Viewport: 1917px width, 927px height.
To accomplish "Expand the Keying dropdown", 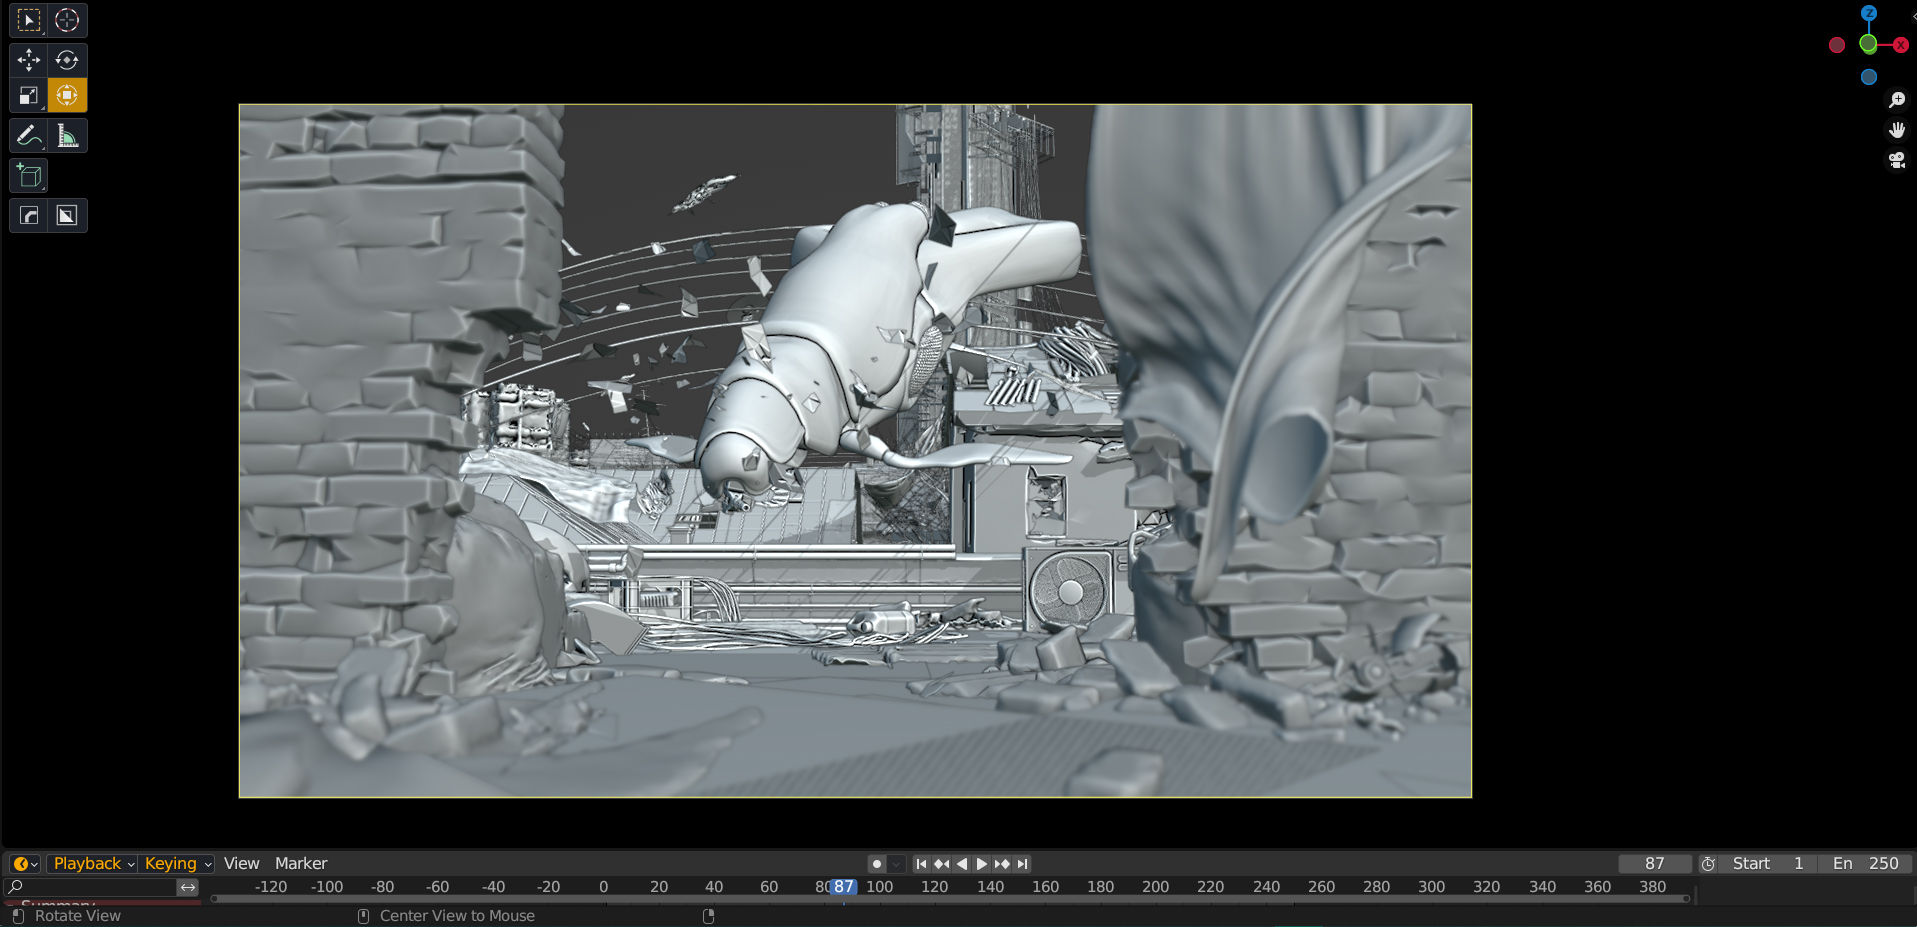I will pyautogui.click(x=178, y=864).
